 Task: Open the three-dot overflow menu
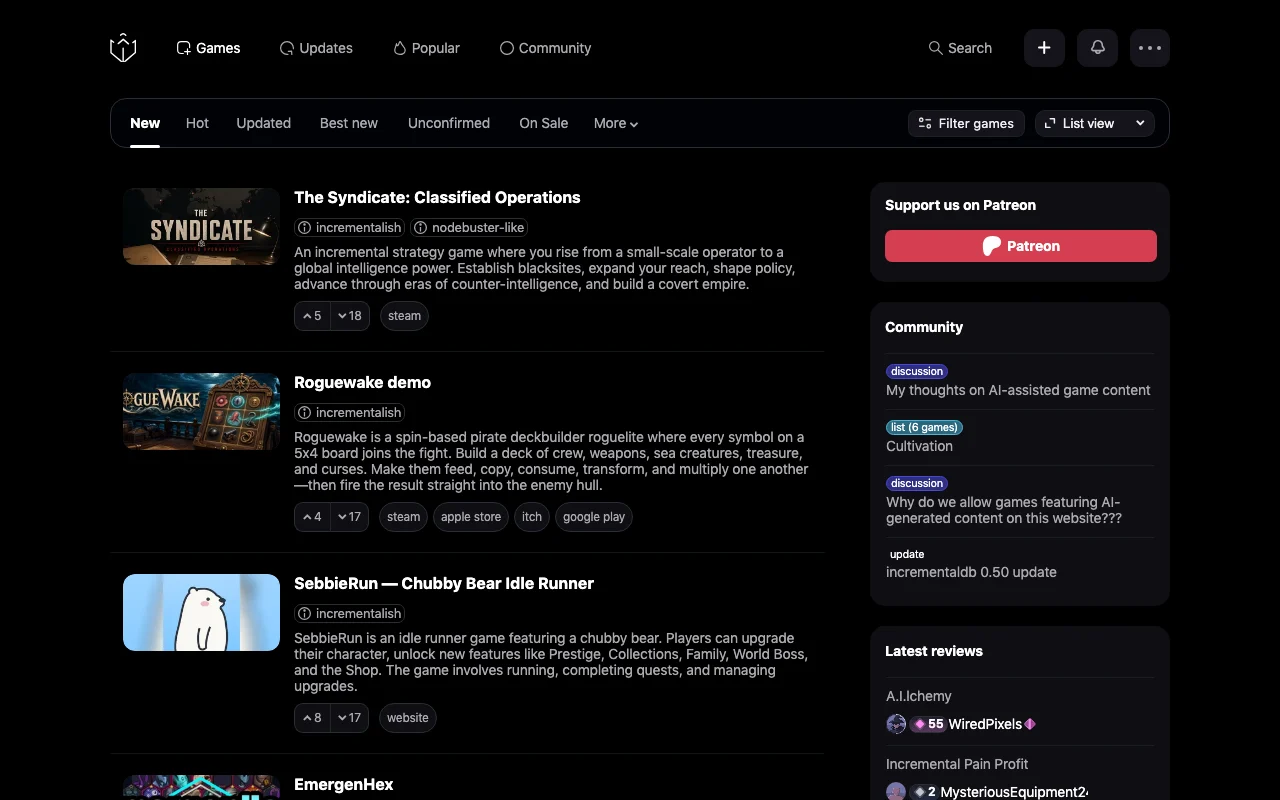(x=1150, y=48)
